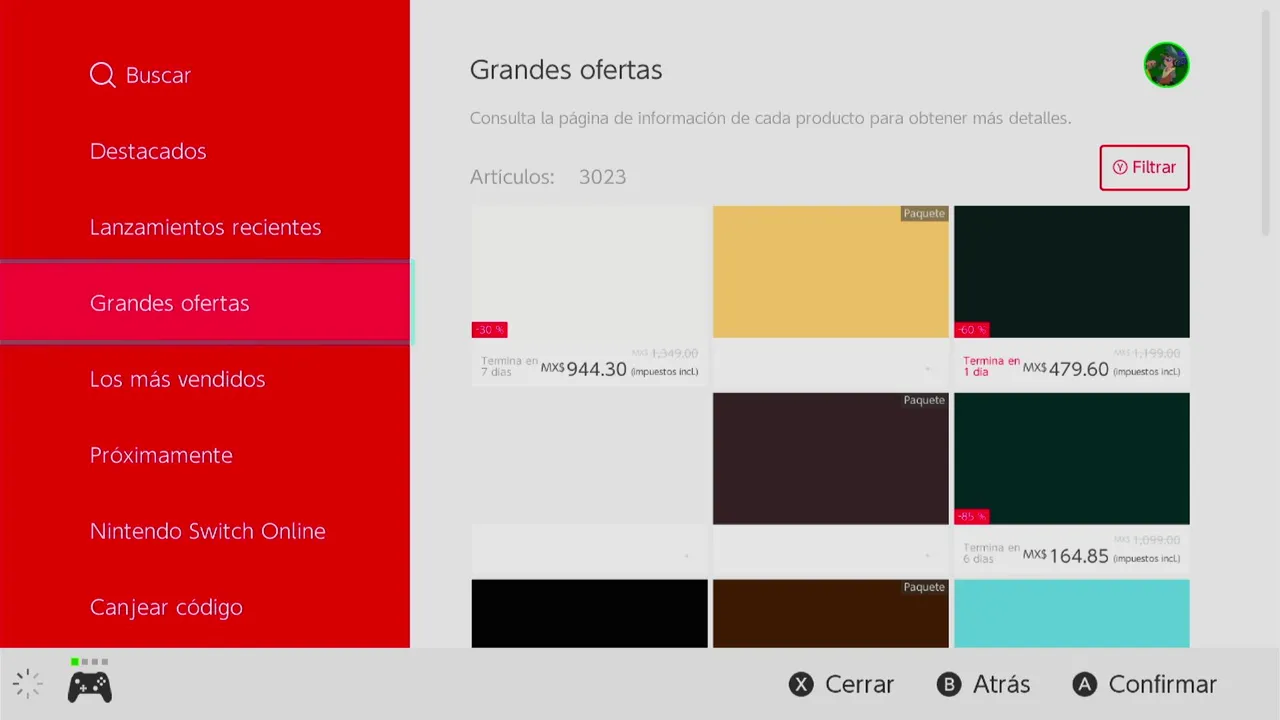1280x720 pixels.
Task: Click 'Termina en 1 día' label
Action: [x=991, y=366]
